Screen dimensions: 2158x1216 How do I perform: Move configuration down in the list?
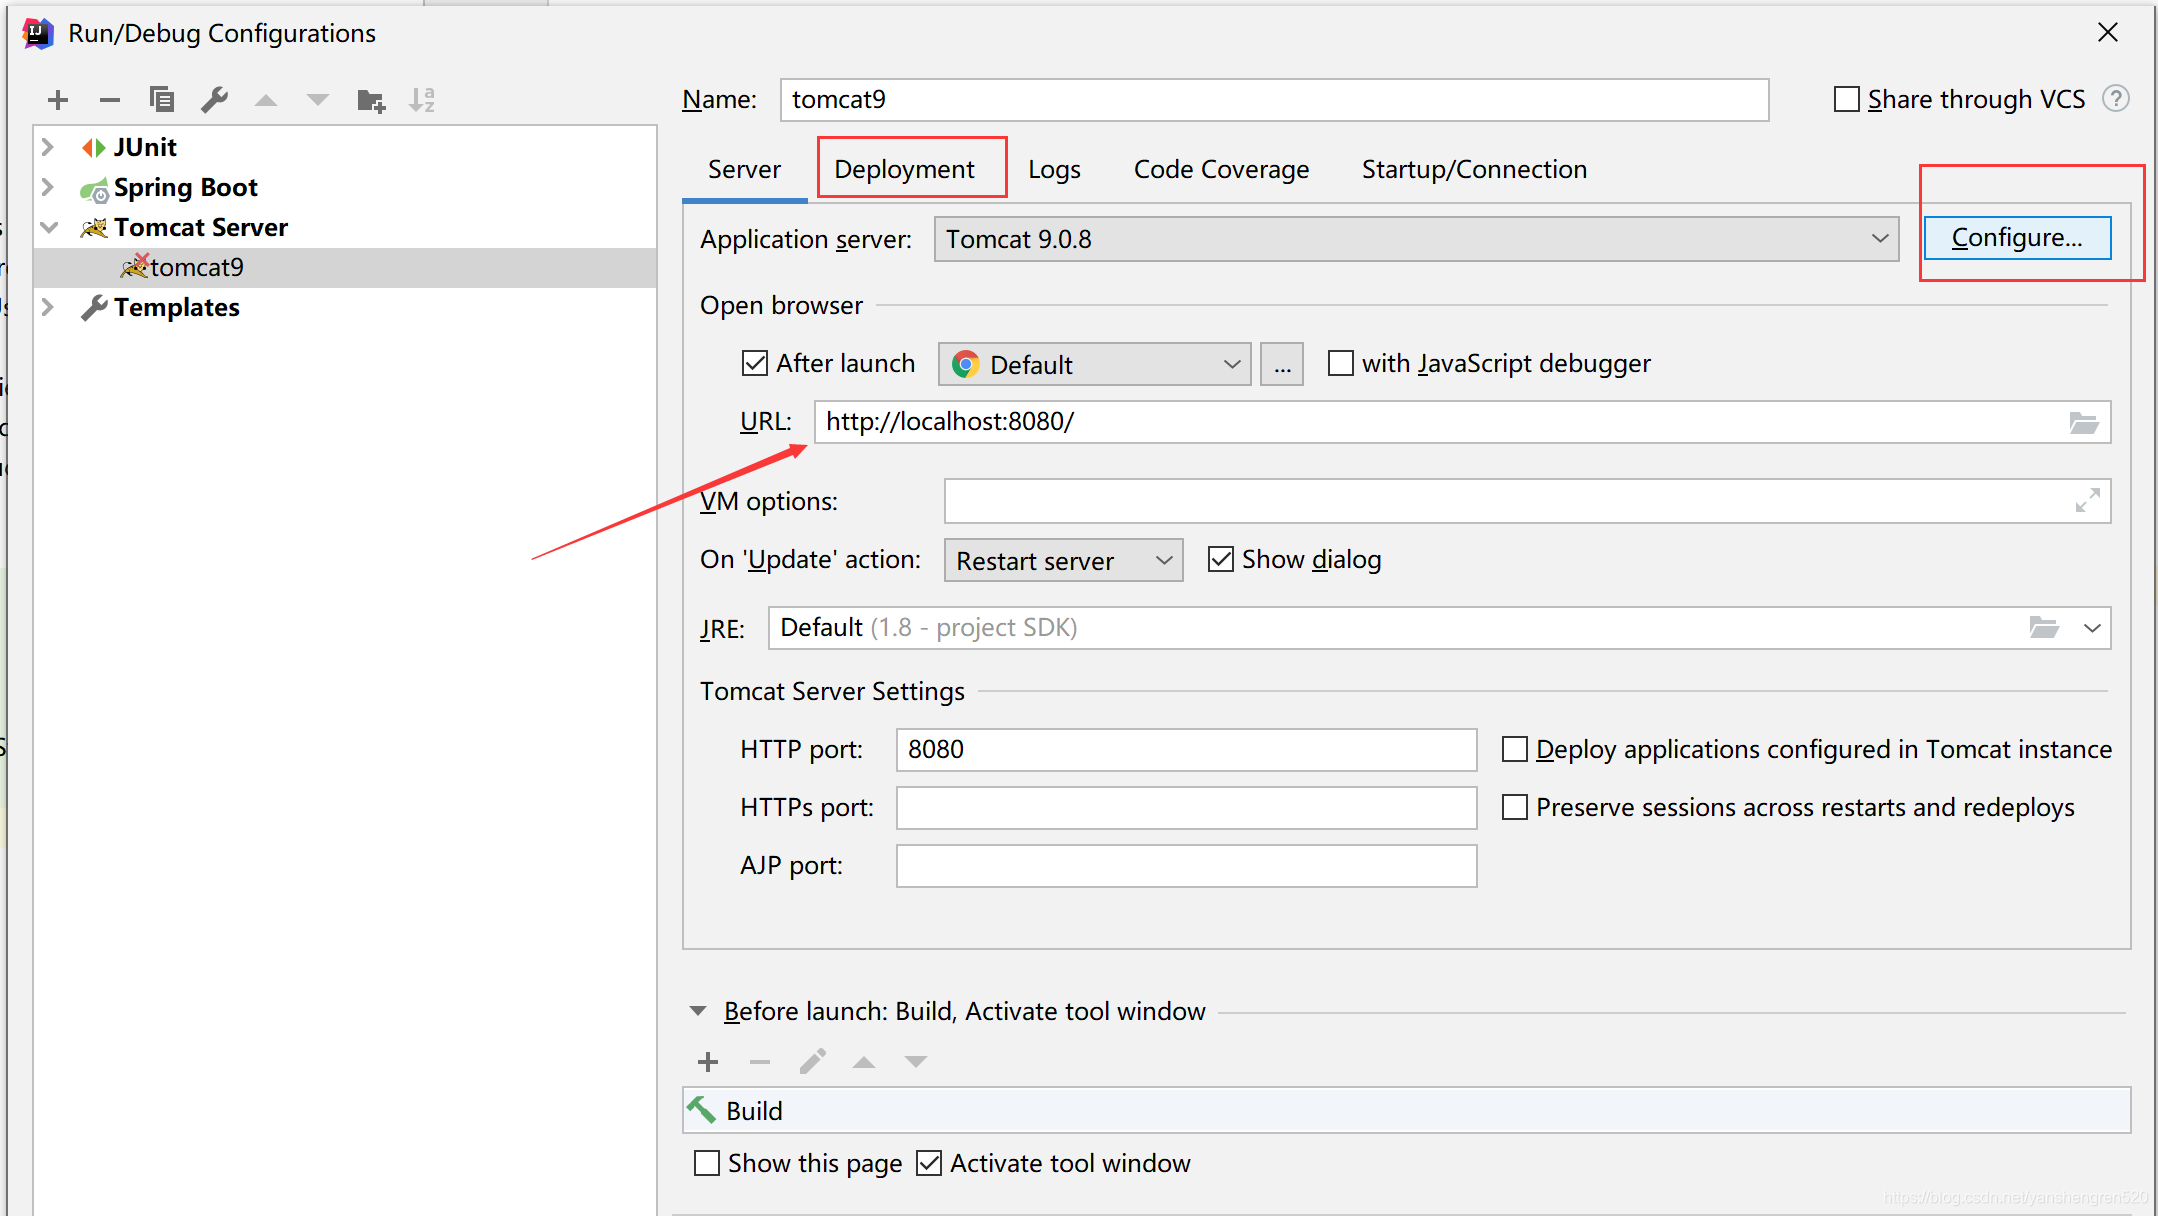click(x=318, y=100)
